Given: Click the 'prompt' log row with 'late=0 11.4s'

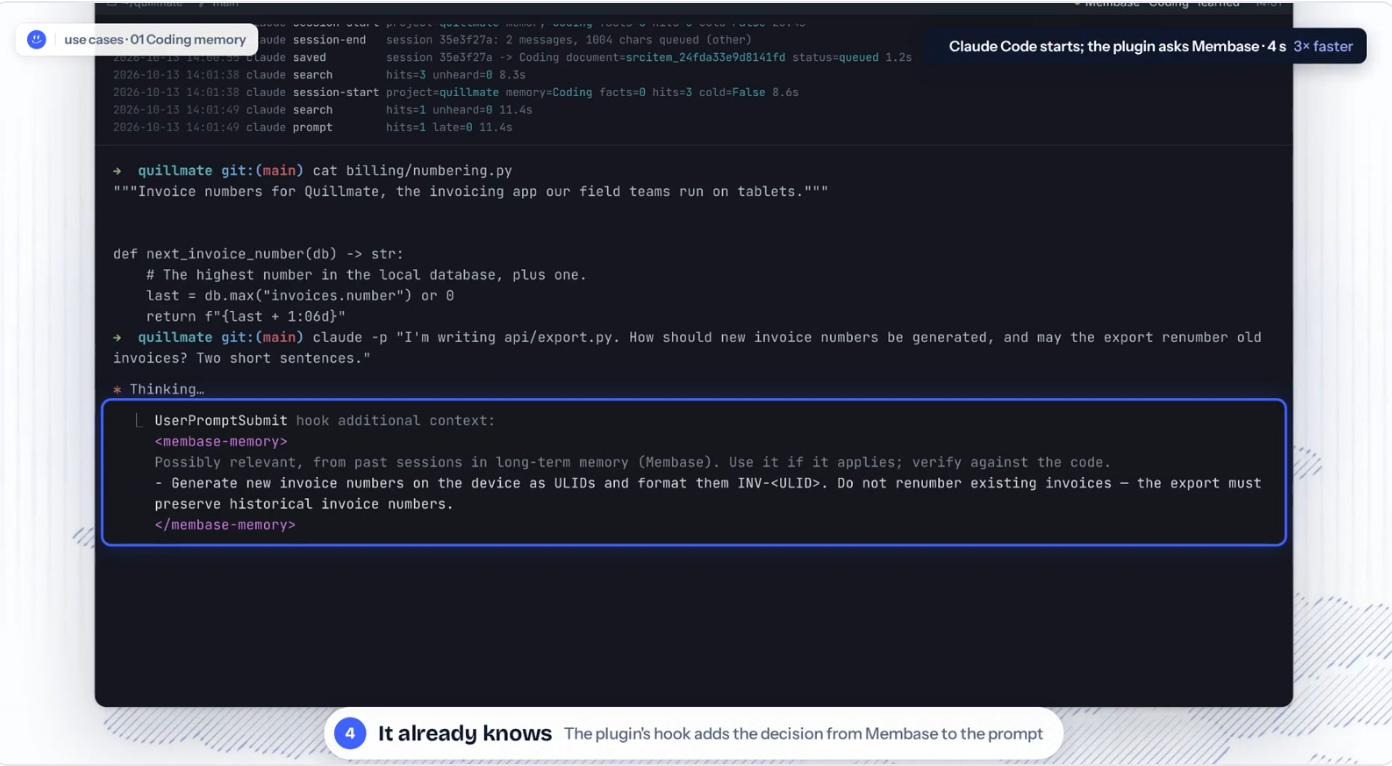Looking at the screenshot, I should tap(312, 127).
